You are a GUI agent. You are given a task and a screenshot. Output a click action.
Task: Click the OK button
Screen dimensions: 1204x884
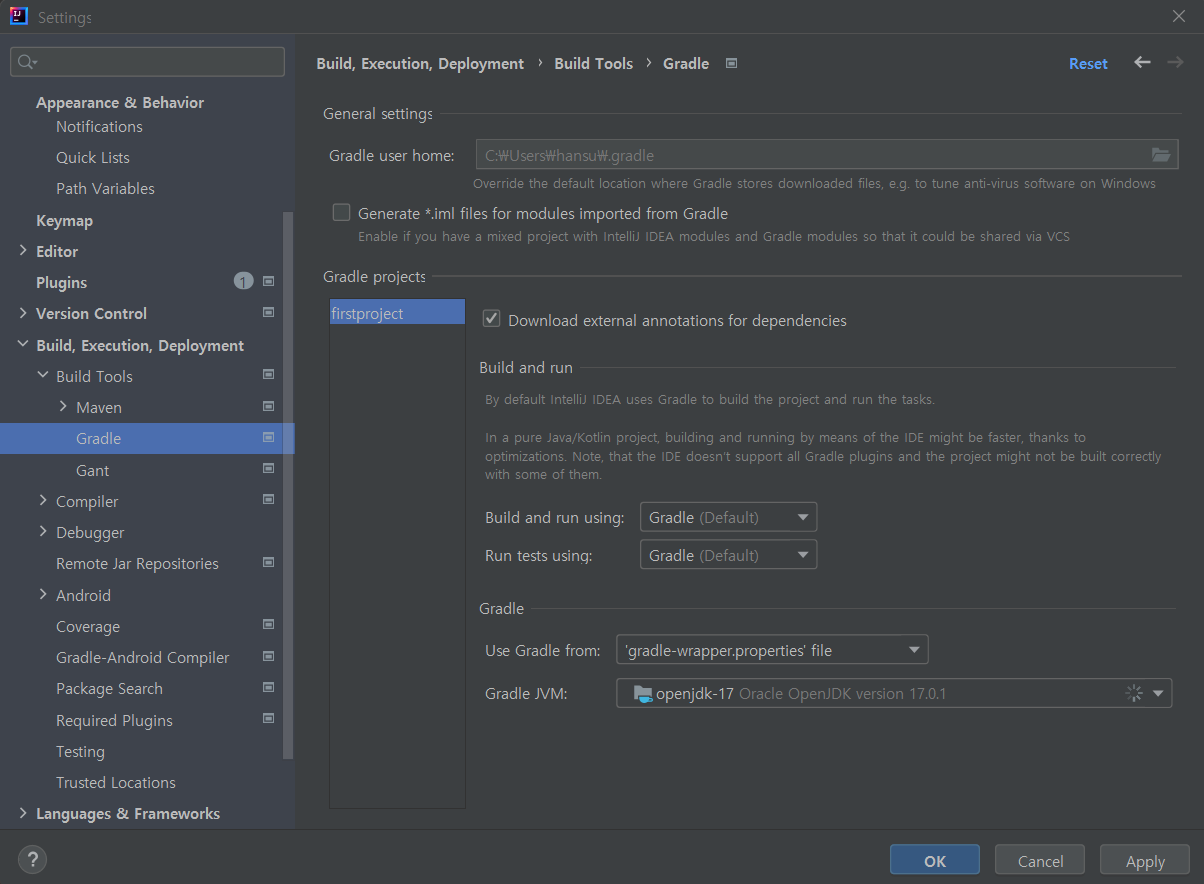pyautogui.click(x=935, y=861)
